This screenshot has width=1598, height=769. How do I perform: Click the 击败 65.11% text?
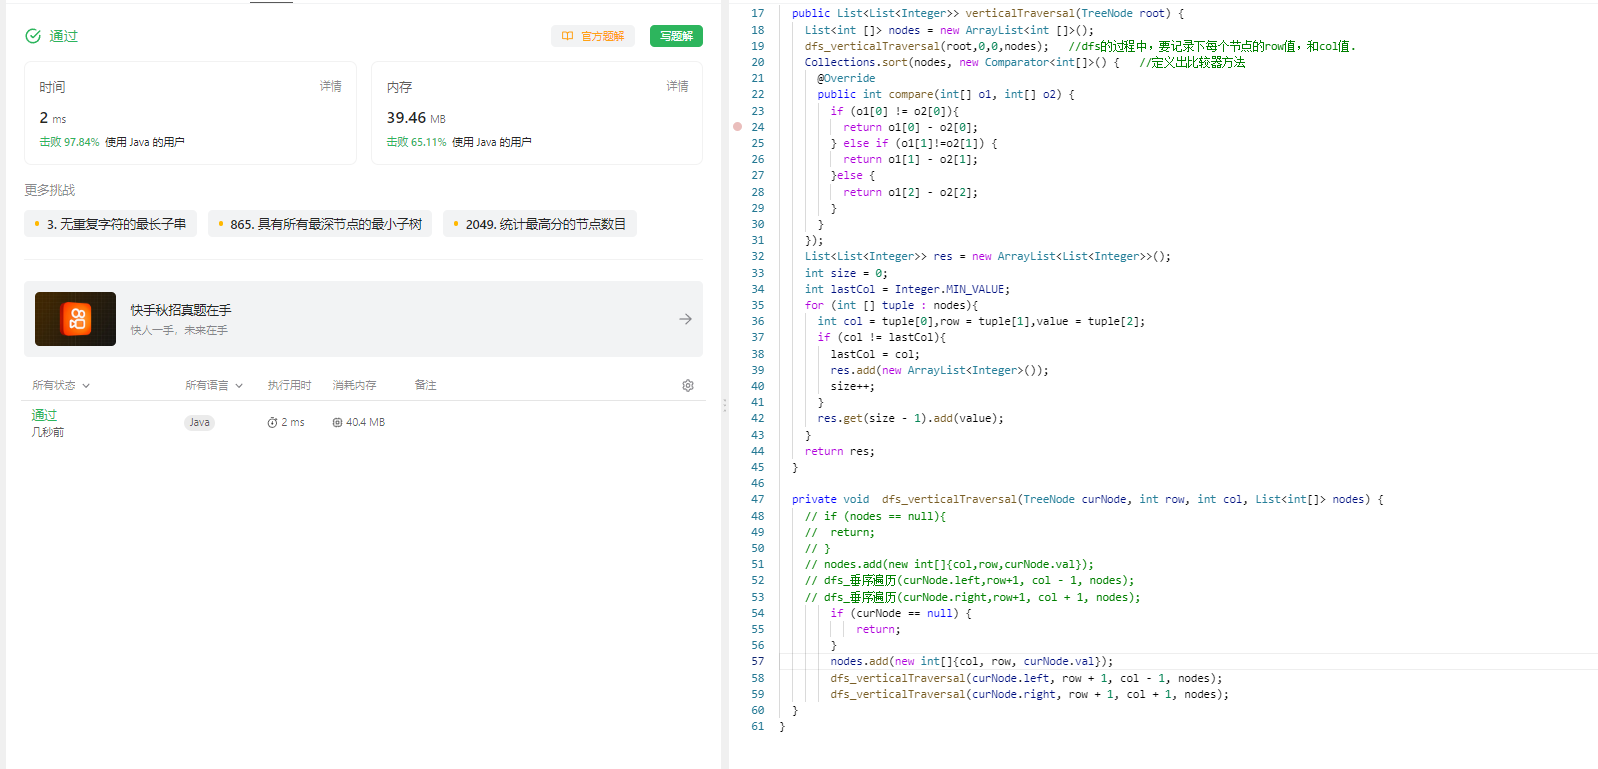416,142
